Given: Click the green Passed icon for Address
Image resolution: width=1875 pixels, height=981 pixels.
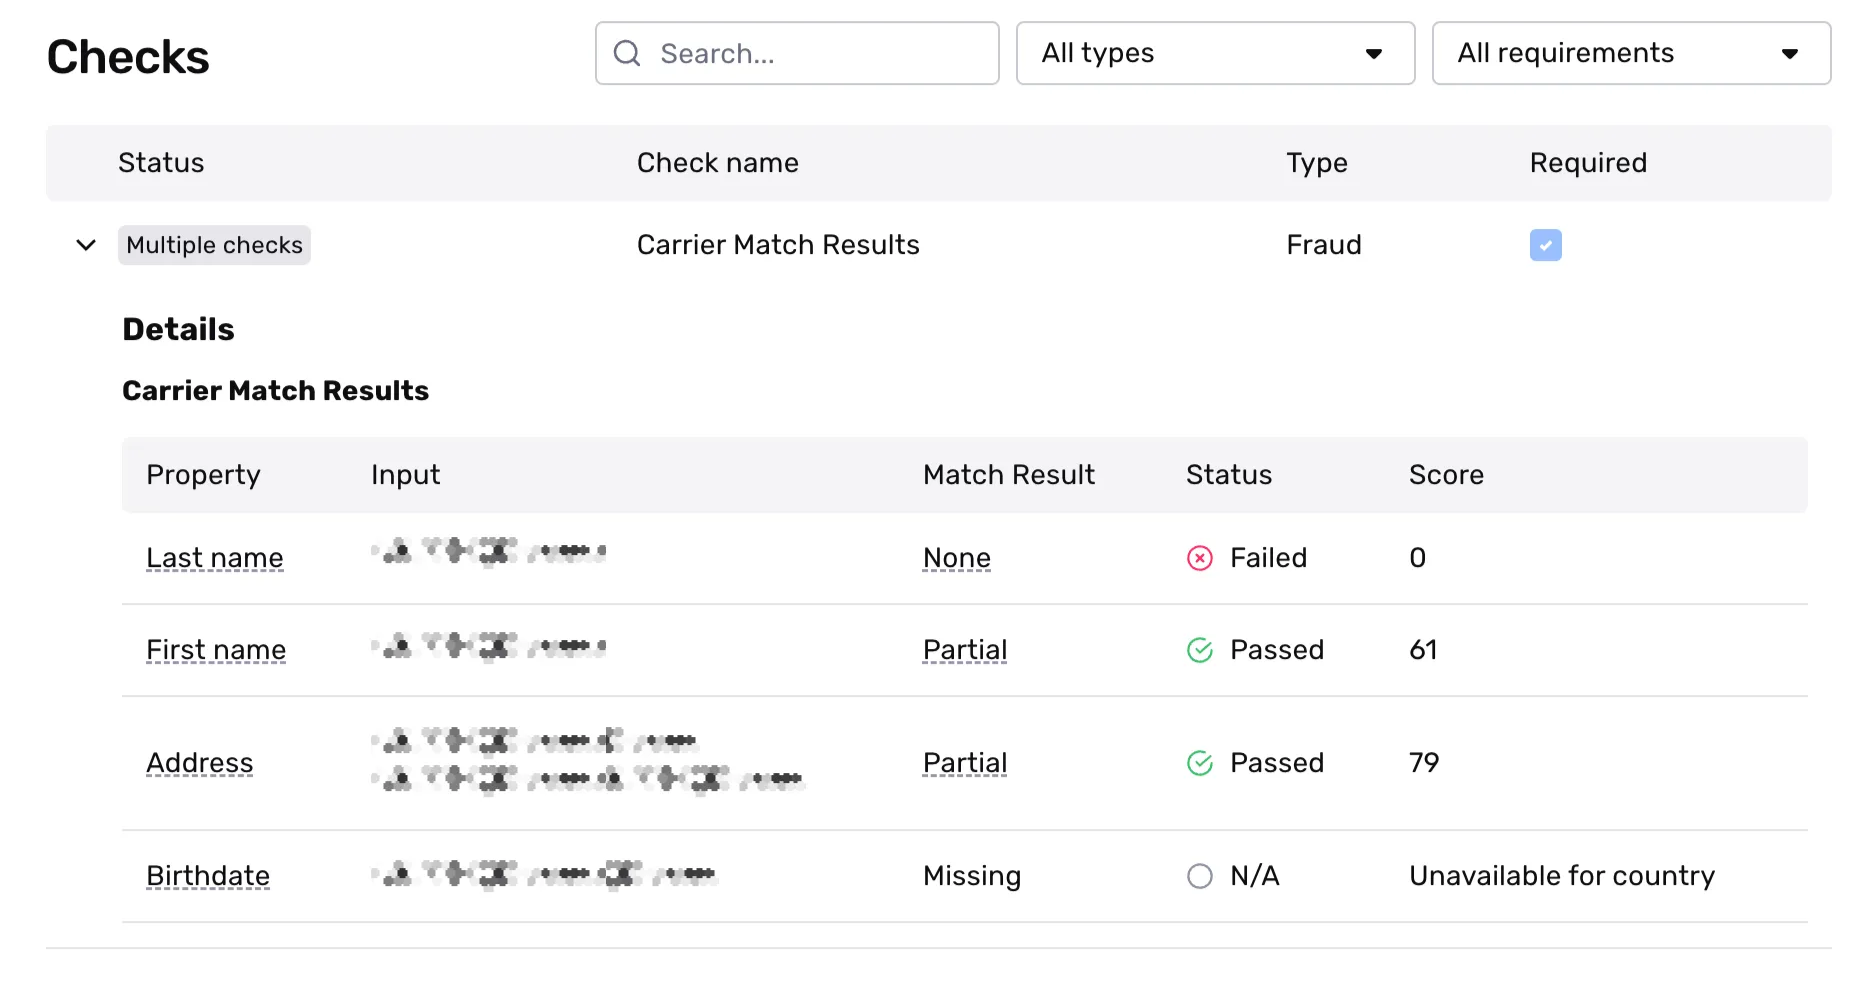Looking at the screenshot, I should tap(1199, 763).
